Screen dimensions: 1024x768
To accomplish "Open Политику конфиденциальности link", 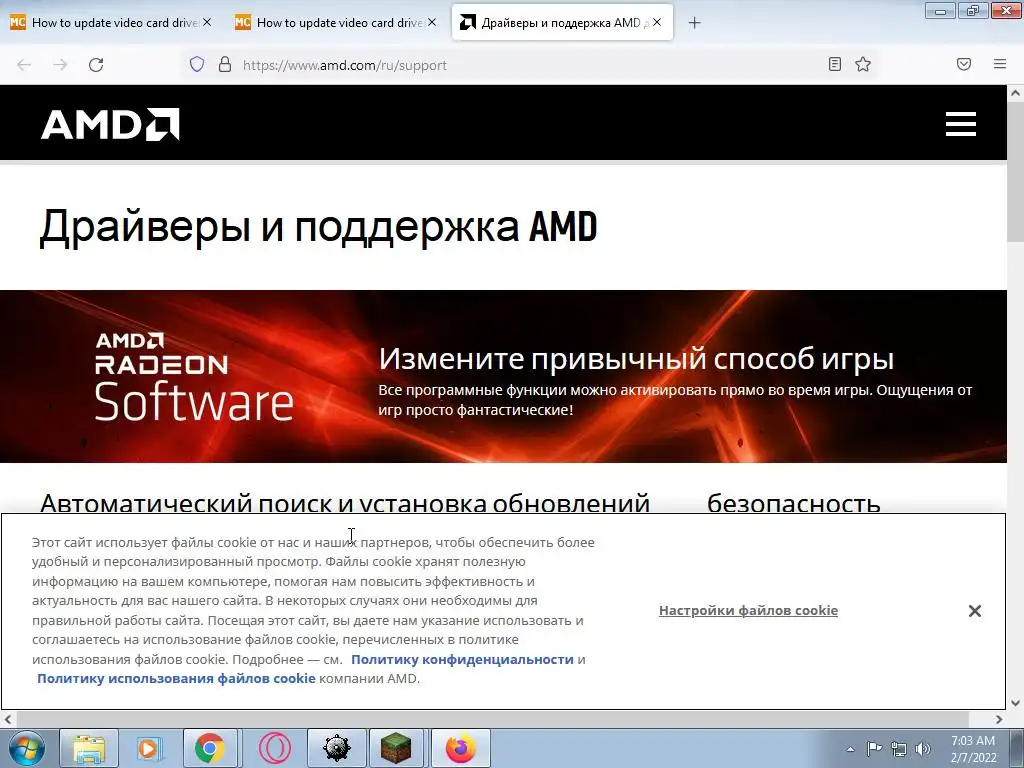I will pyautogui.click(x=462, y=660).
